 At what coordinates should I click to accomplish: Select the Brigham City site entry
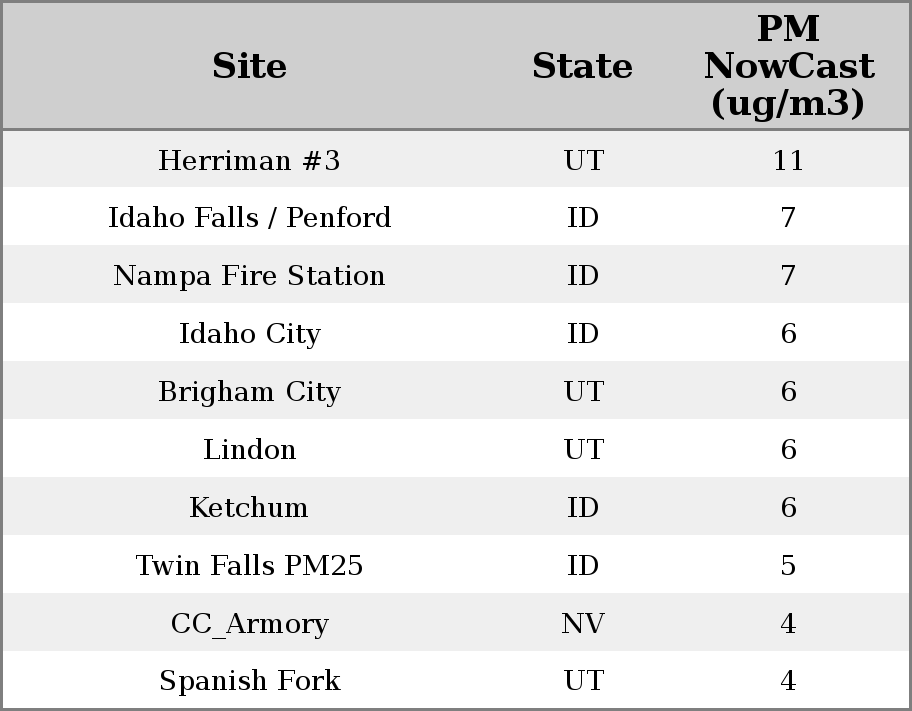249,392
